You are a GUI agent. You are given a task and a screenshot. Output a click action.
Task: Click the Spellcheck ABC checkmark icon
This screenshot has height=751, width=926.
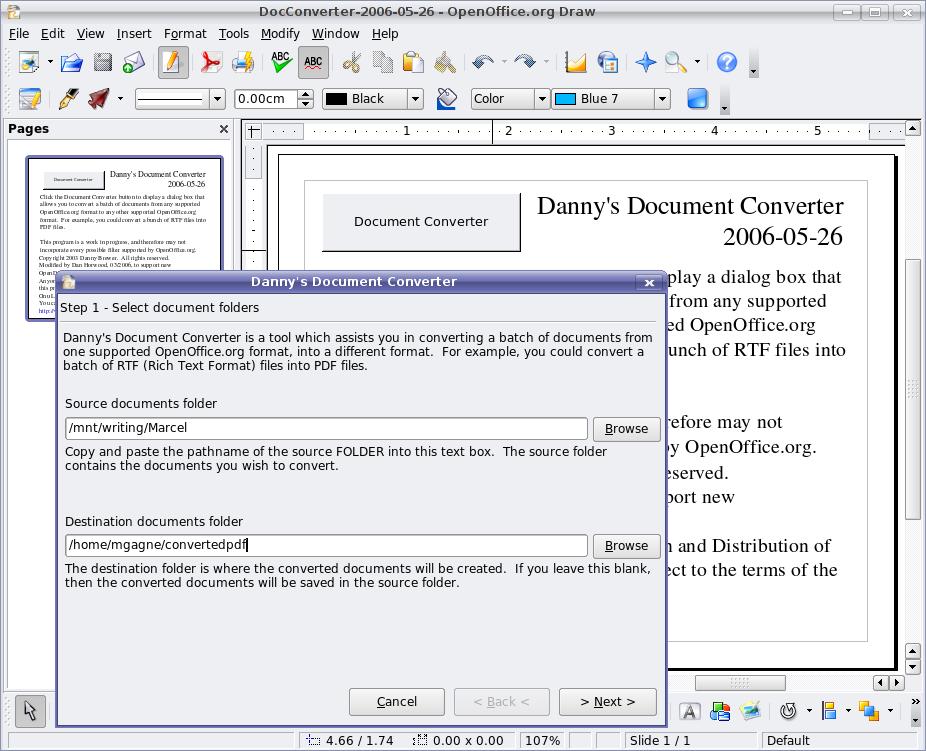click(282, 63)
